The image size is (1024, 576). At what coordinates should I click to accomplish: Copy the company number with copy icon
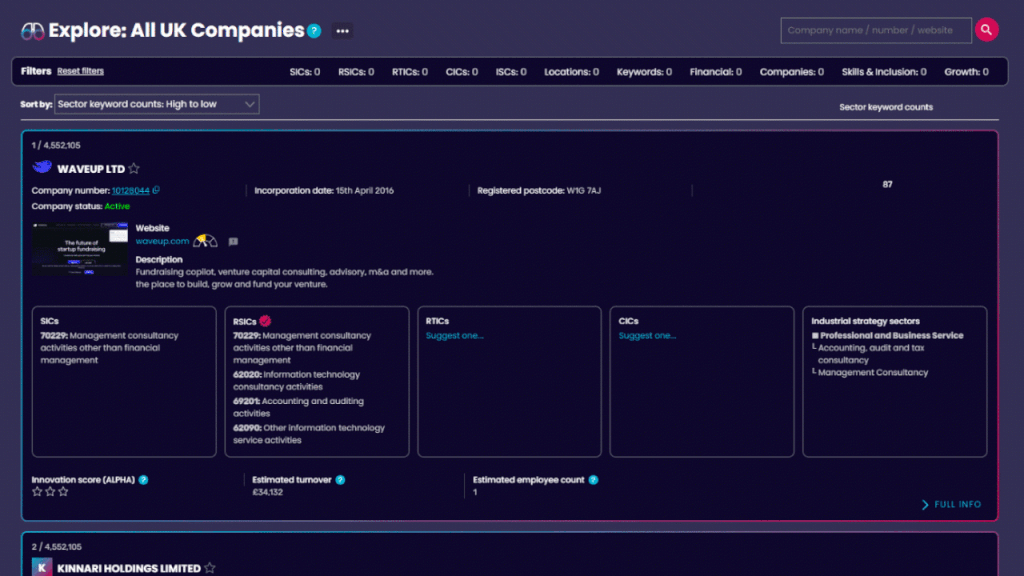point(156,190)
